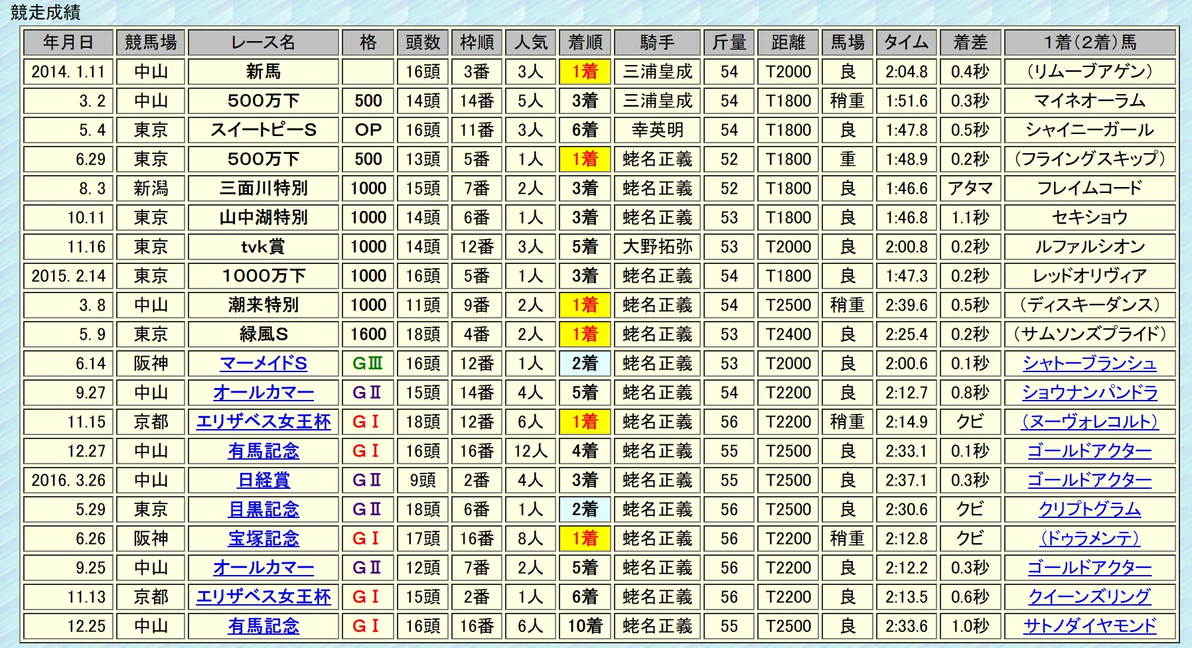Select the time cell 2:04.8
Image resolution: width=1192 pixels, height=648 pixels.
click(906, 72)
